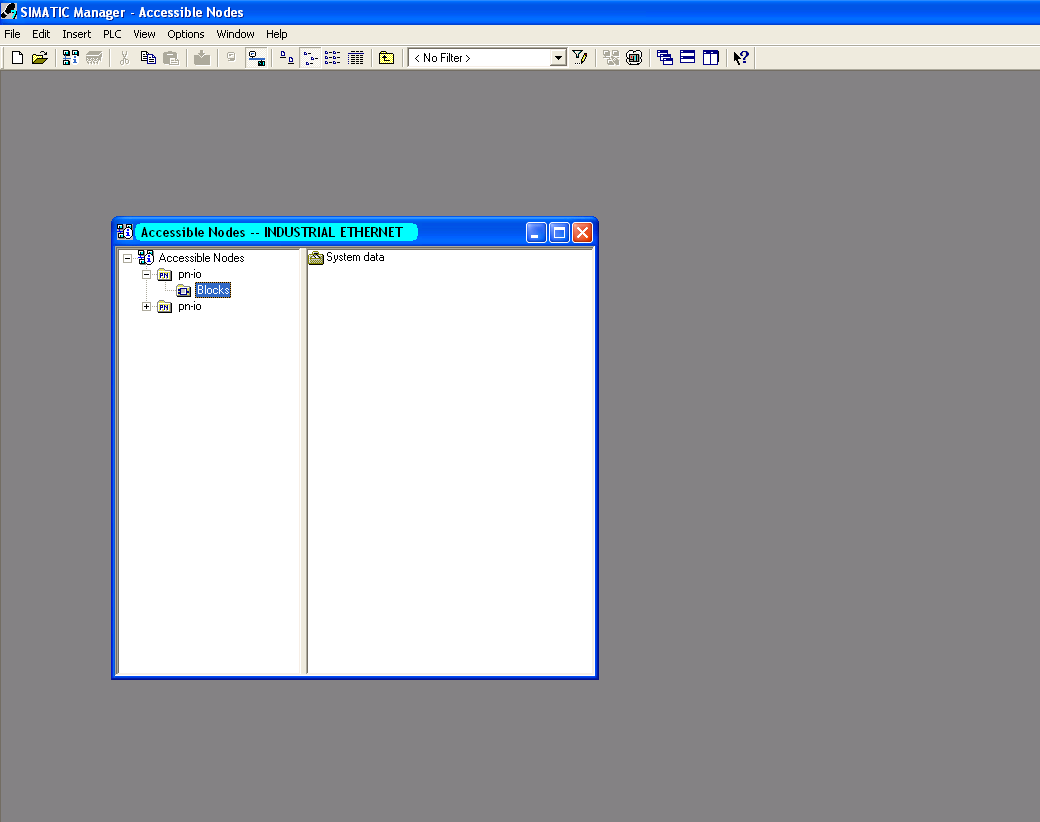Click the Accessible Nodes root tree icon

(x=146, y=257)
